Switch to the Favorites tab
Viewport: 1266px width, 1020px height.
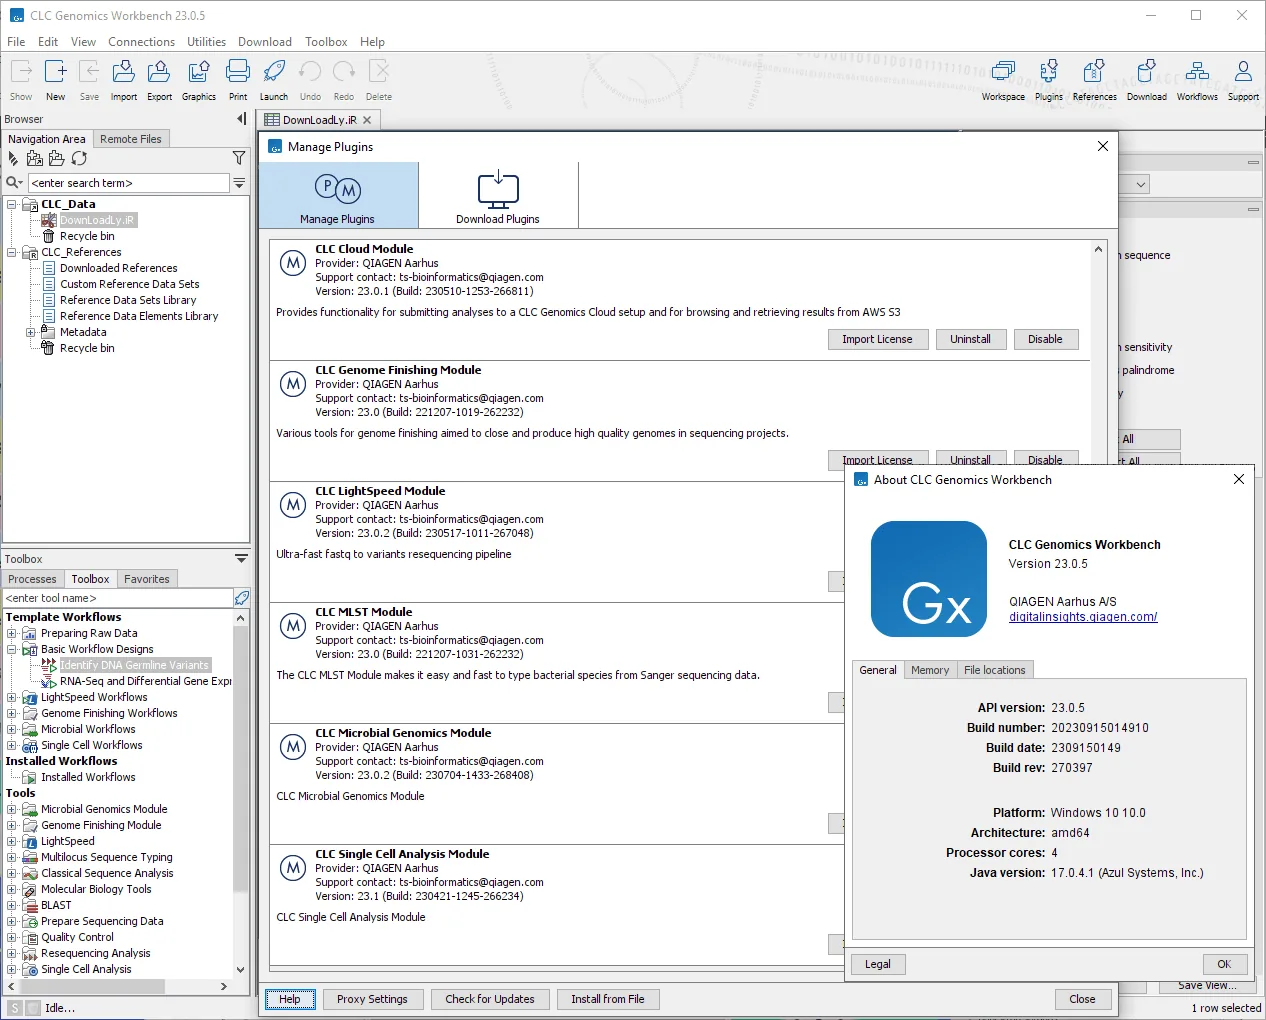point(147,579)
